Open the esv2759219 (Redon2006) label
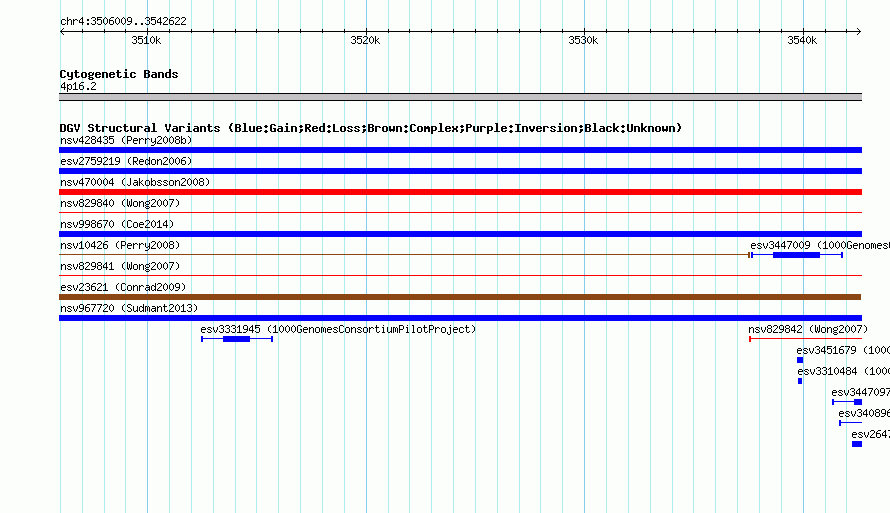890x513 pixels. point(126,161)
